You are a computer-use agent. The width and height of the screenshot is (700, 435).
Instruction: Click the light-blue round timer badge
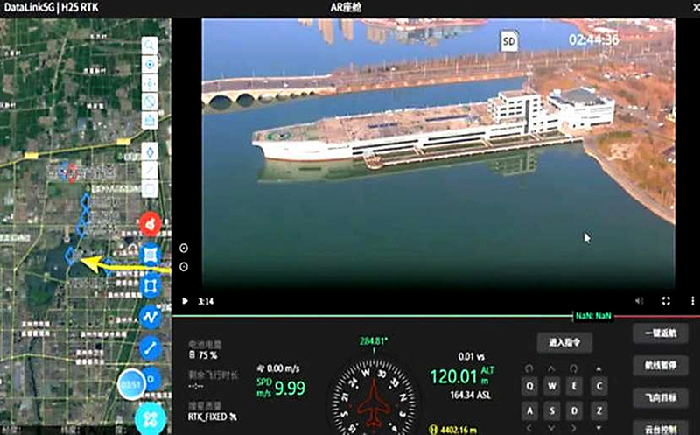[x=131, y=384]
